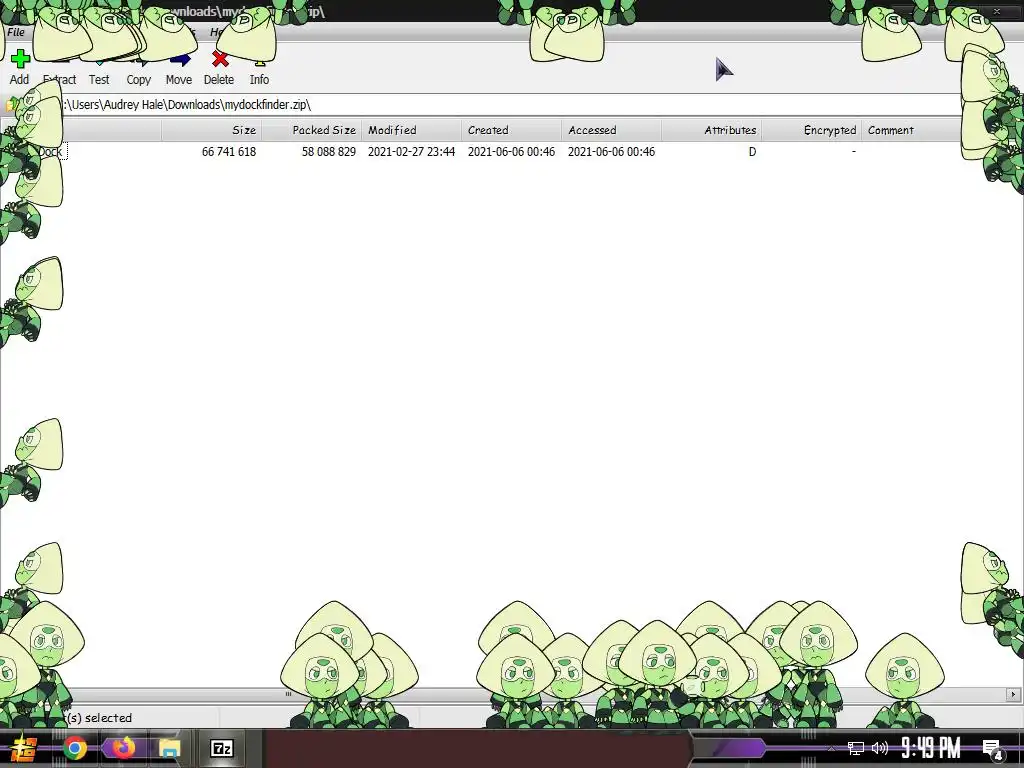The height and width of the screenshot is (768, 1024).
Task: Click the packed size value 58 088 829
Action: (x=328, y=152)
